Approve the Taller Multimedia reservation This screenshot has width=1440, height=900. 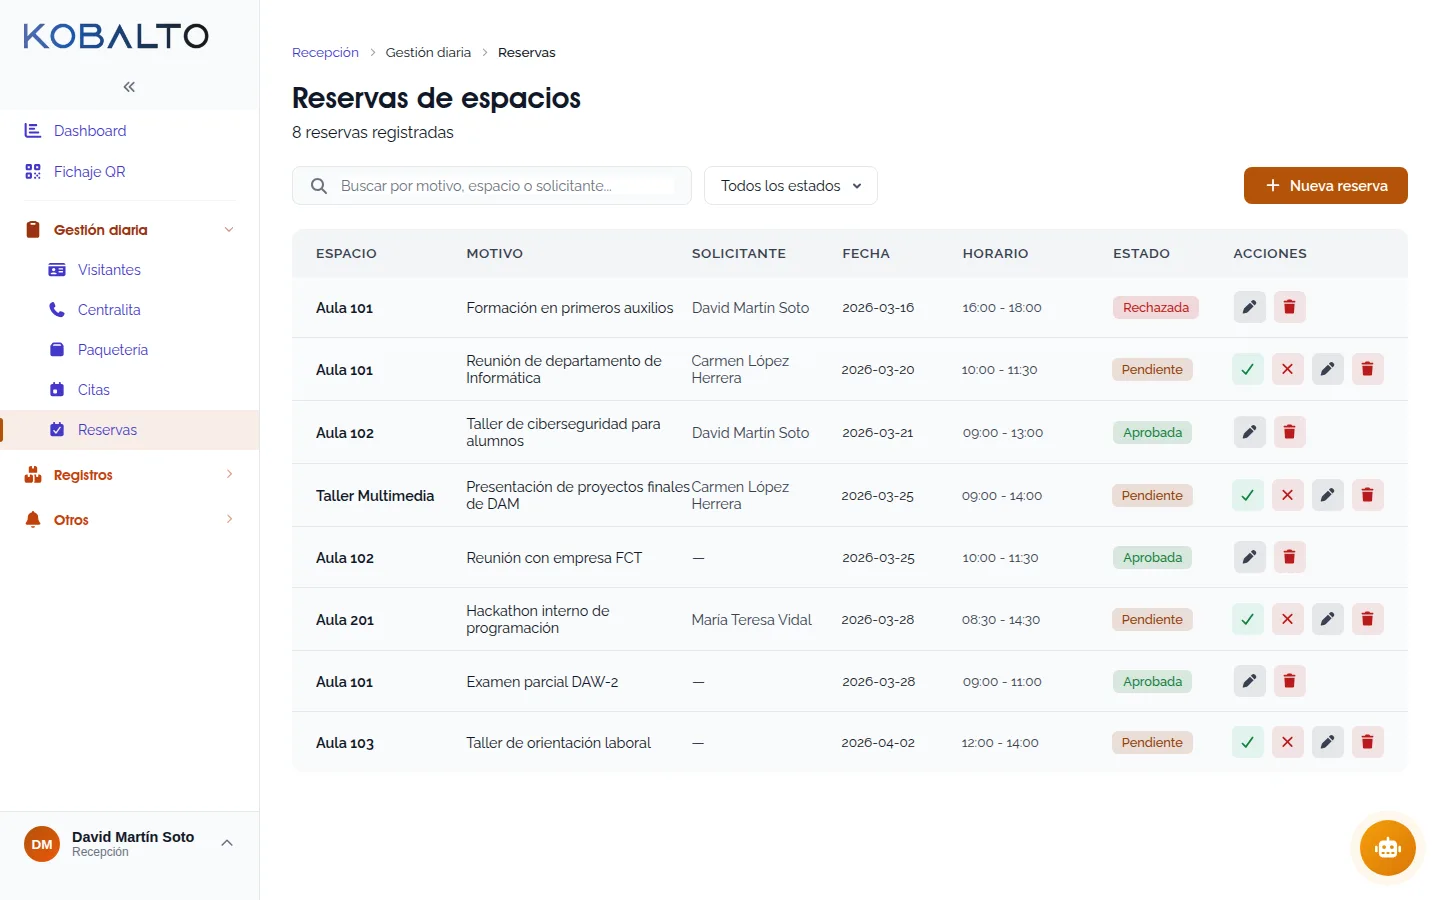pyautogui.click(x=1247, y=495)
